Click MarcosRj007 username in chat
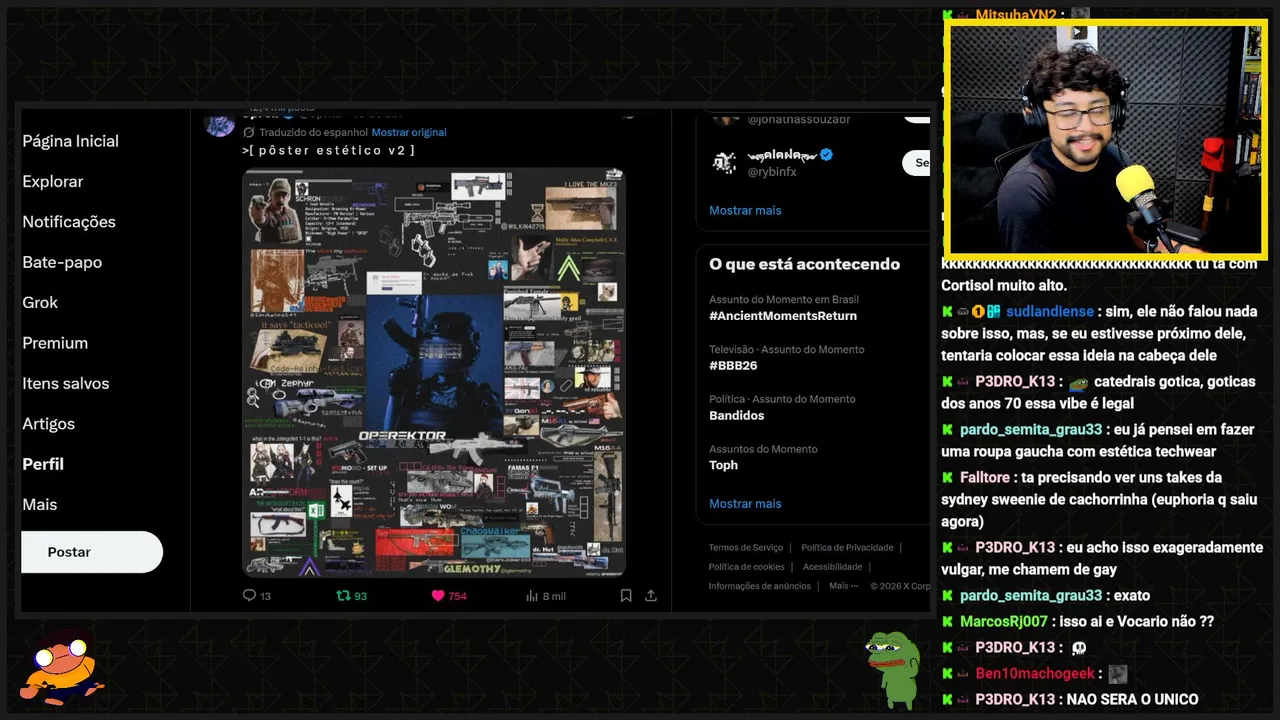Image resolution: width=1280 pixels, height=720 pixels. click(1004, 621)
